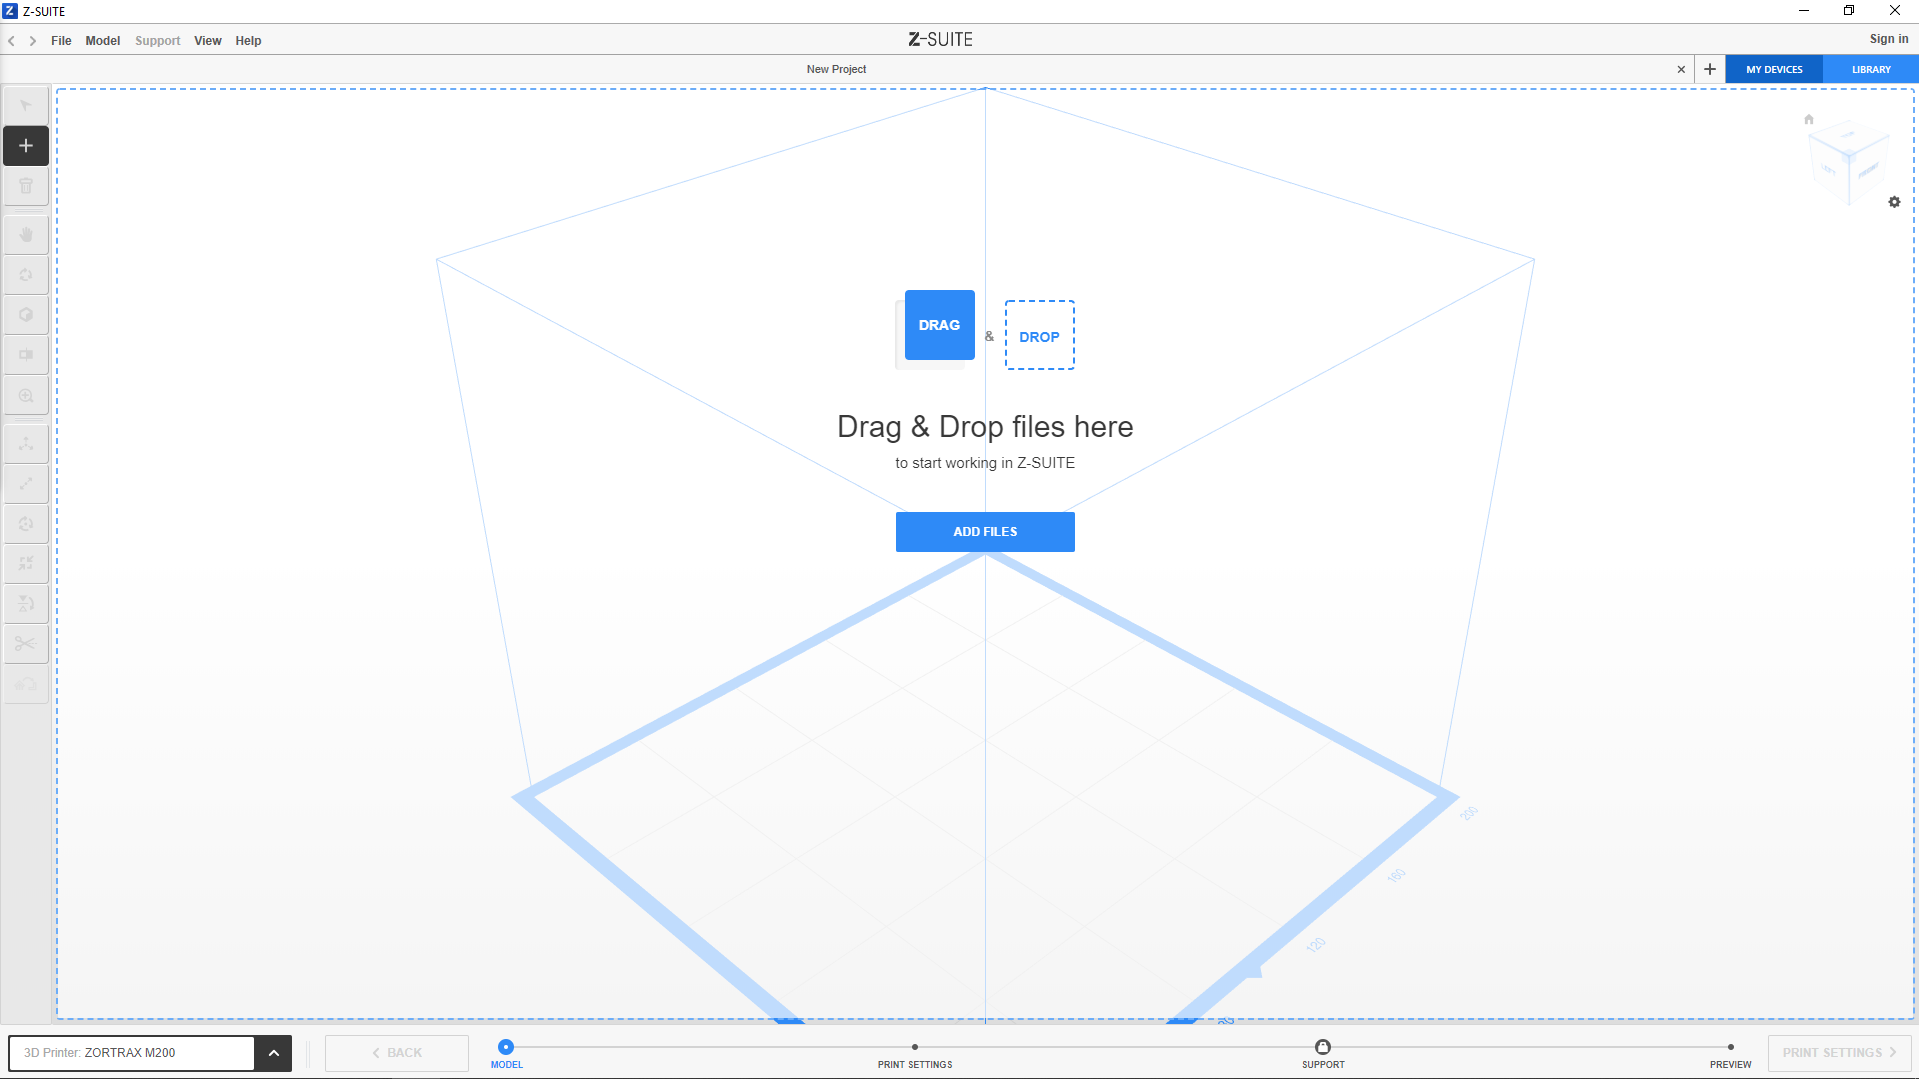Expand the 3D Printer selection arrow
The width and height of the screenshot is (1919, 1079).
[x=273, y=1053]
